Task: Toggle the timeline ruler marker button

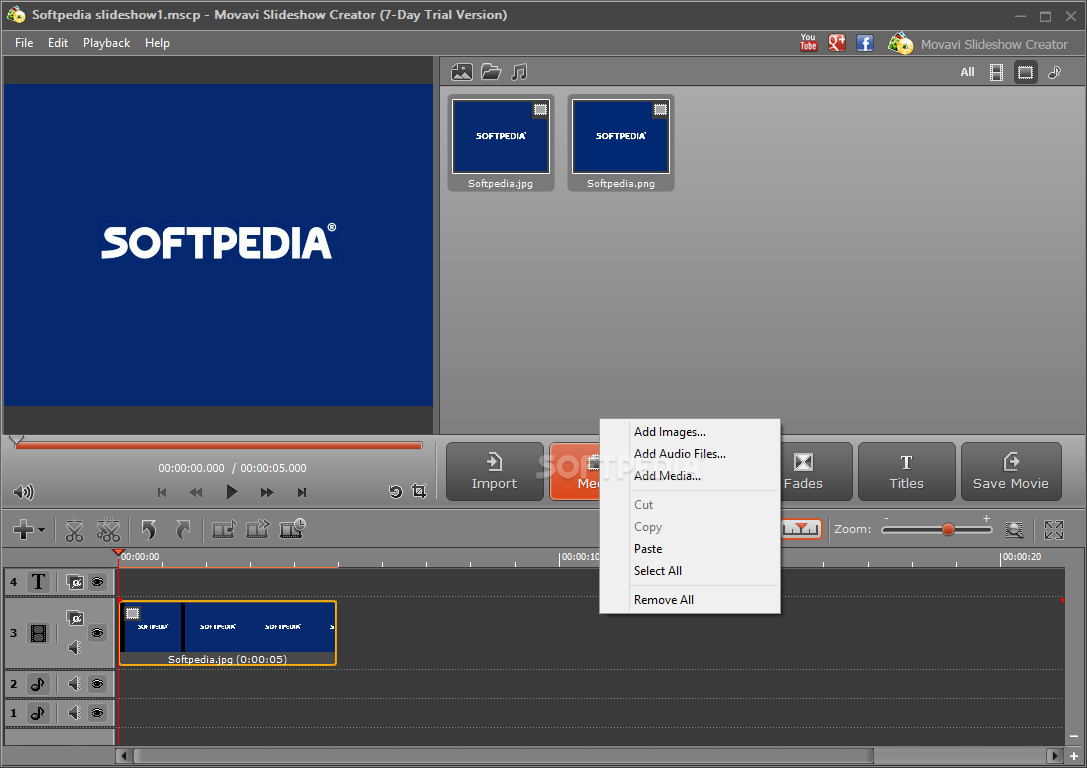Action: tap(801, 530)
